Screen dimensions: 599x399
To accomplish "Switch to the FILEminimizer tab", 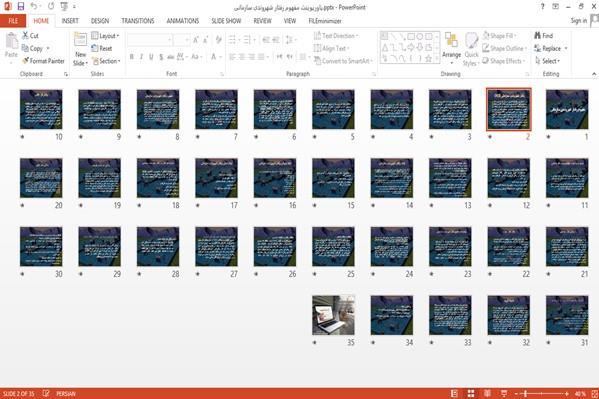I will 325,21.
